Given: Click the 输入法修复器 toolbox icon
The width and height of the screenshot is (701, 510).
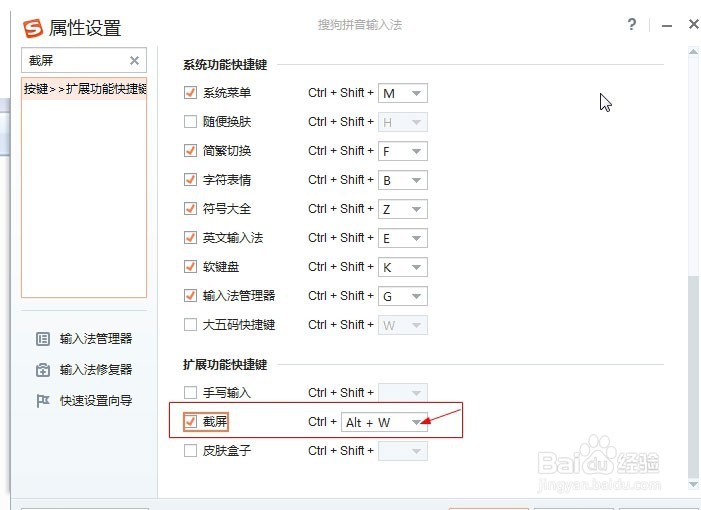Looking at the screenshot, I should (43, 370).
